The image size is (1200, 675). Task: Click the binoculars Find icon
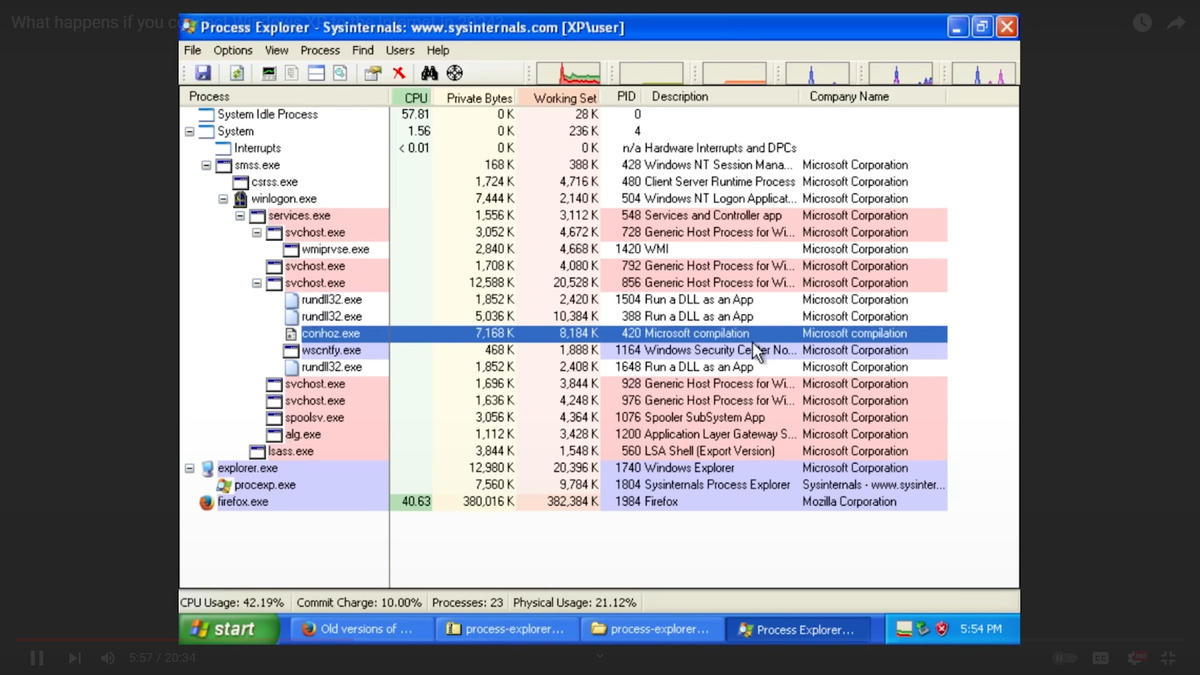[x=430, y=73]
